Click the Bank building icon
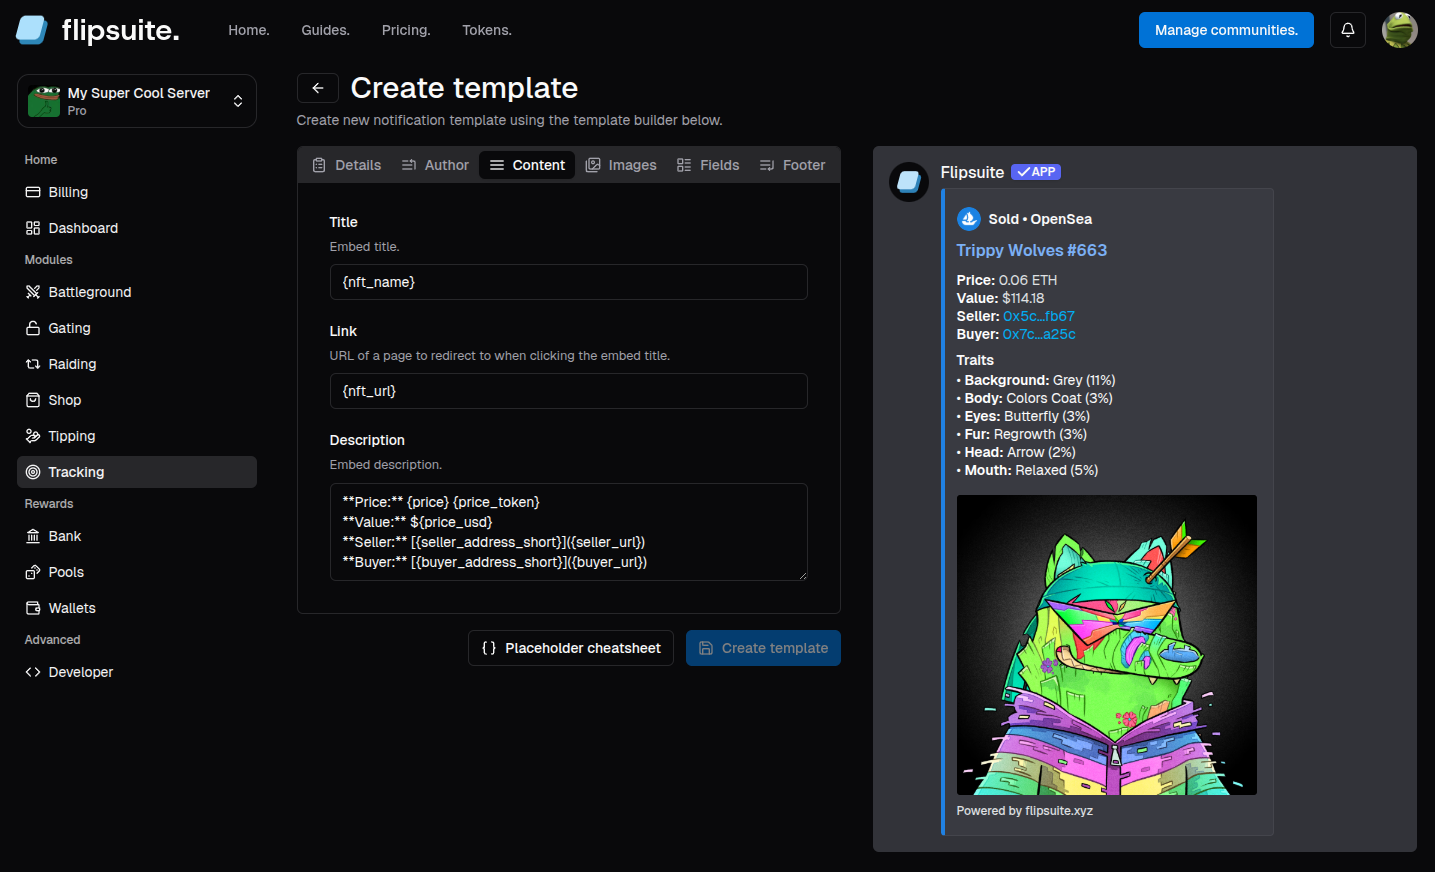The image size is (1435, 872). [x=33, y=536]
